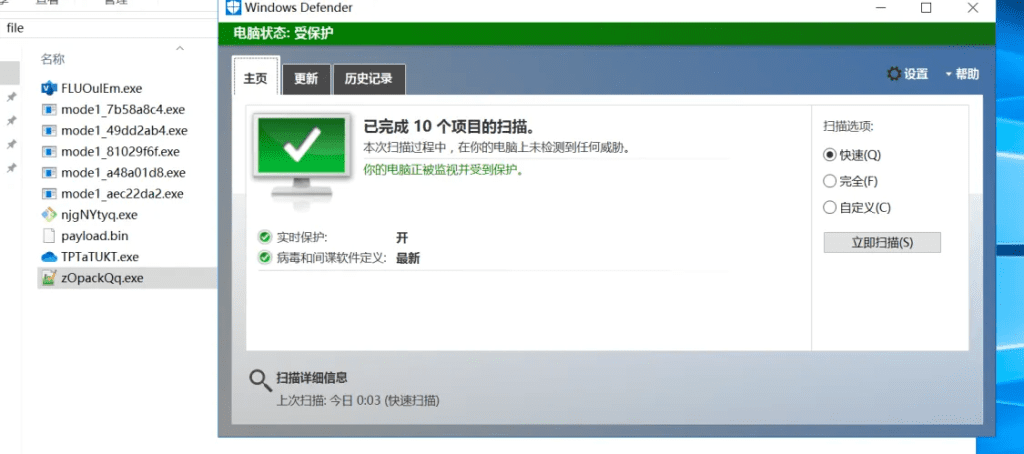1024x454 pixels.
Task: Click the njgNYtyq.exe file icon
Action: click(49, 214)
